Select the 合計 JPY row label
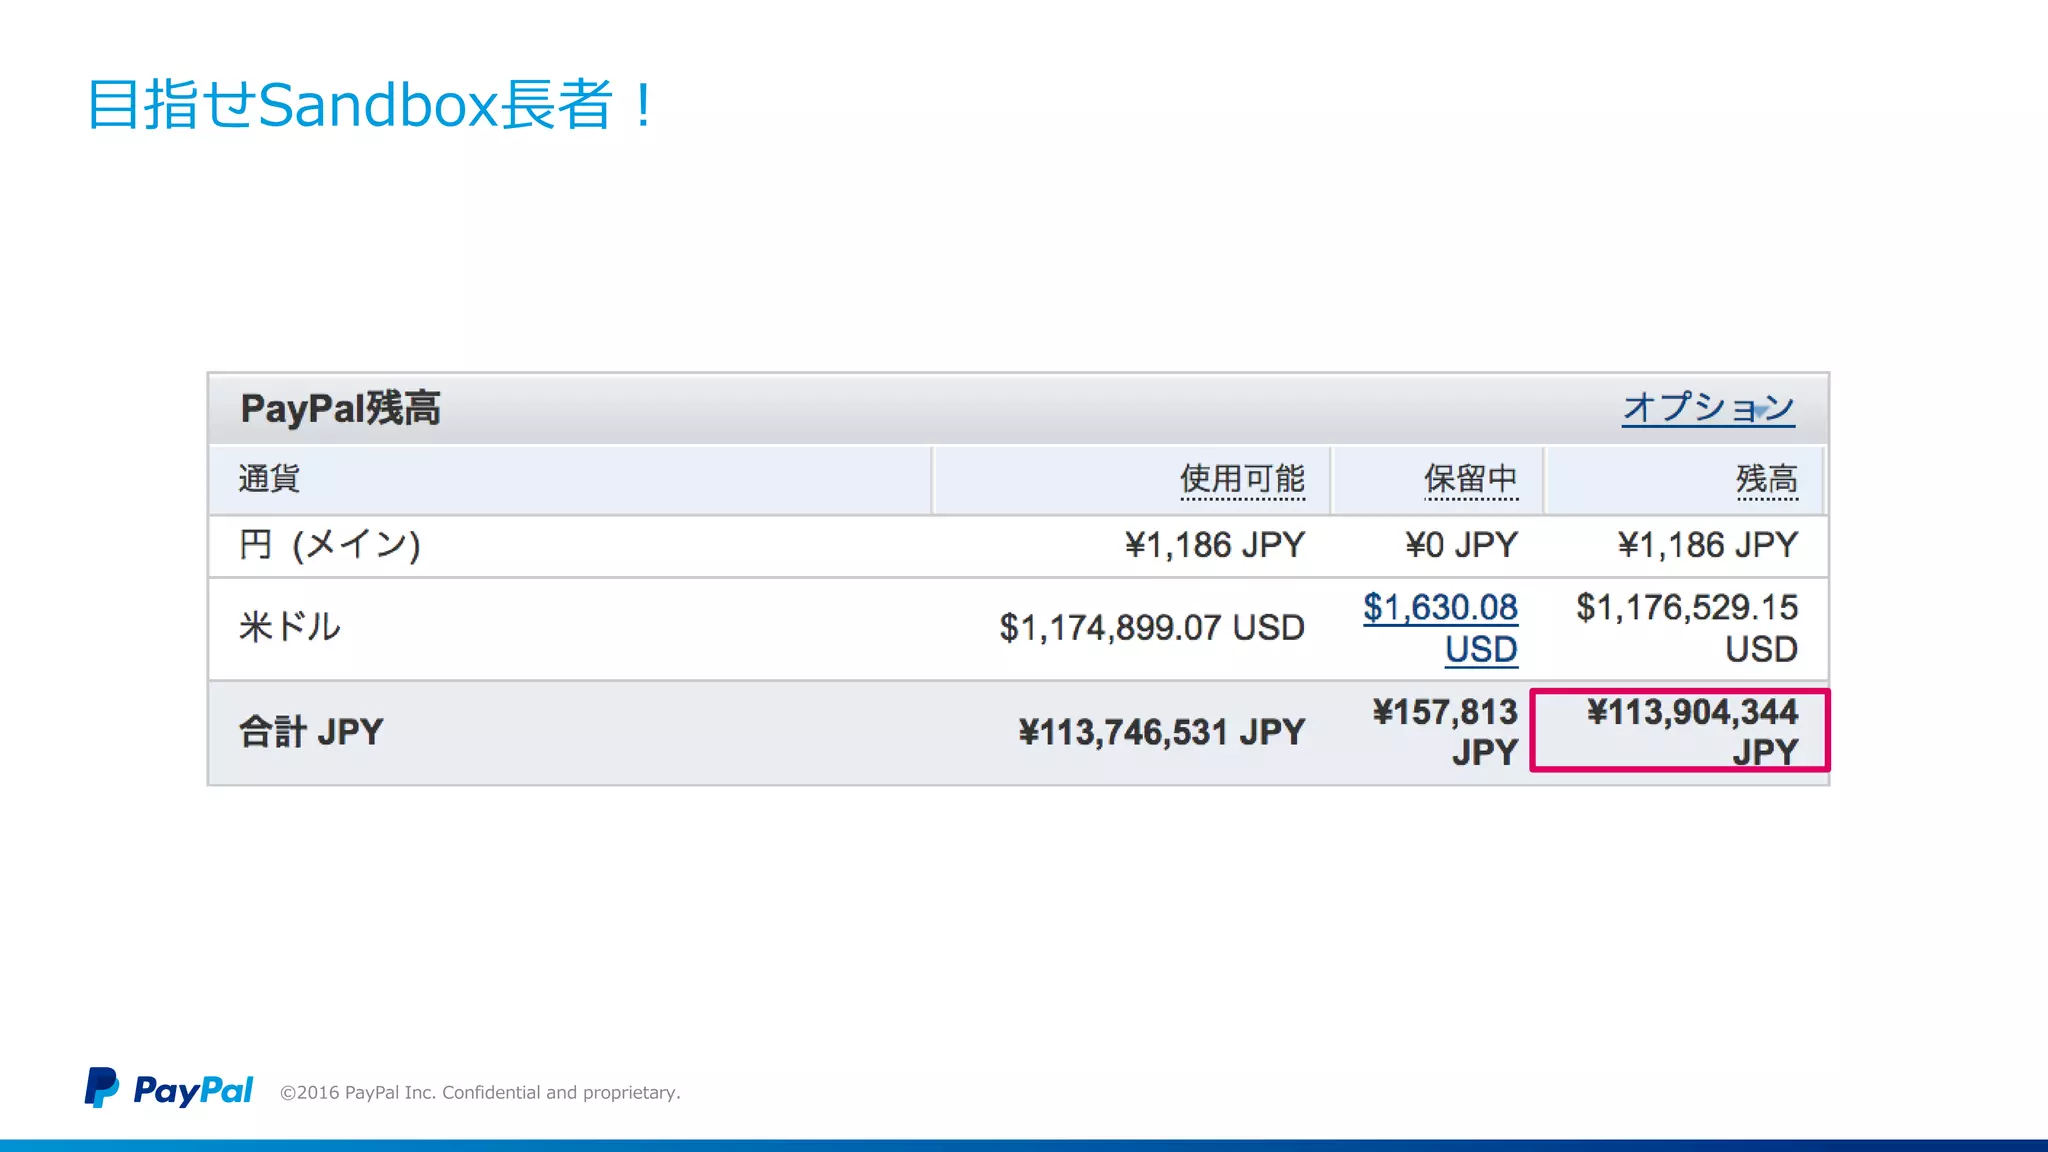Viewport: 2048px width, 1152px height. [311, 732]
